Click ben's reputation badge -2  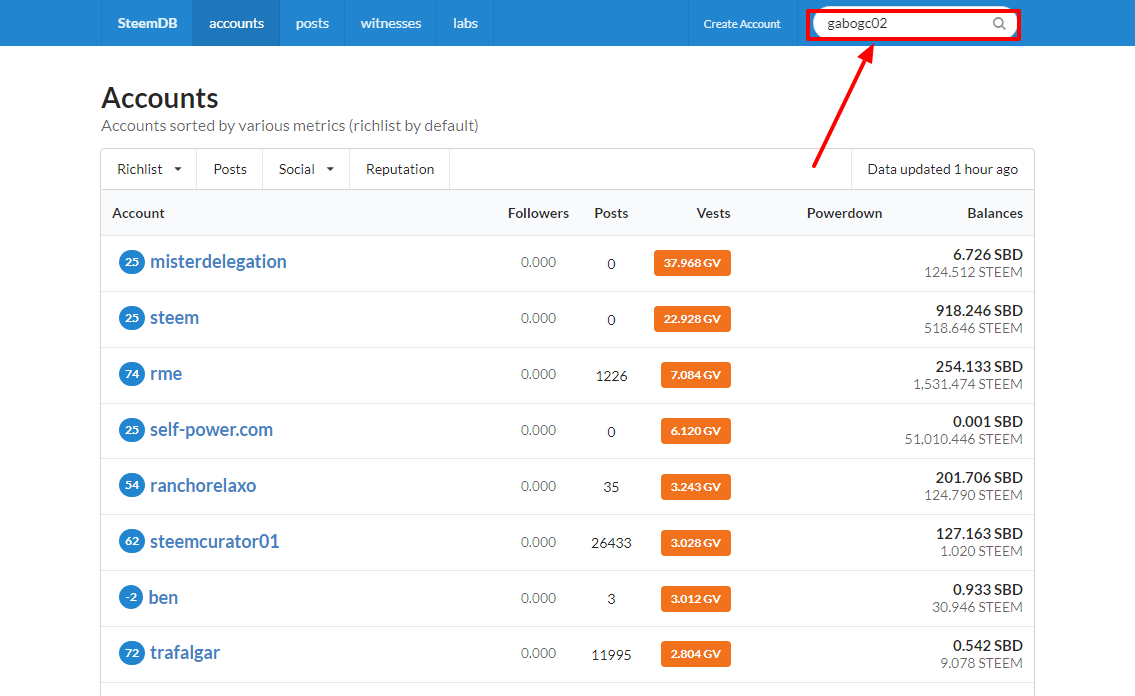tap(131, 597)
